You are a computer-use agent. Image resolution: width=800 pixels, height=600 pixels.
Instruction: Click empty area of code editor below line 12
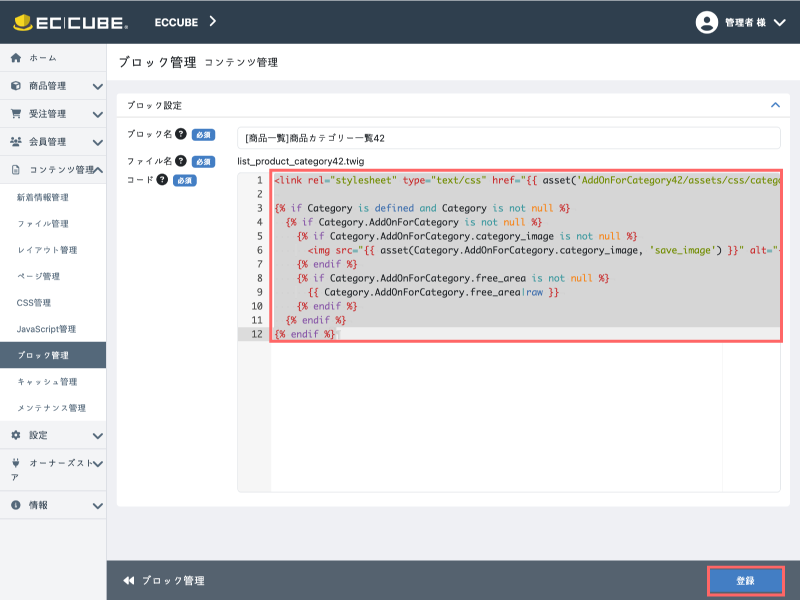point(496,416)
